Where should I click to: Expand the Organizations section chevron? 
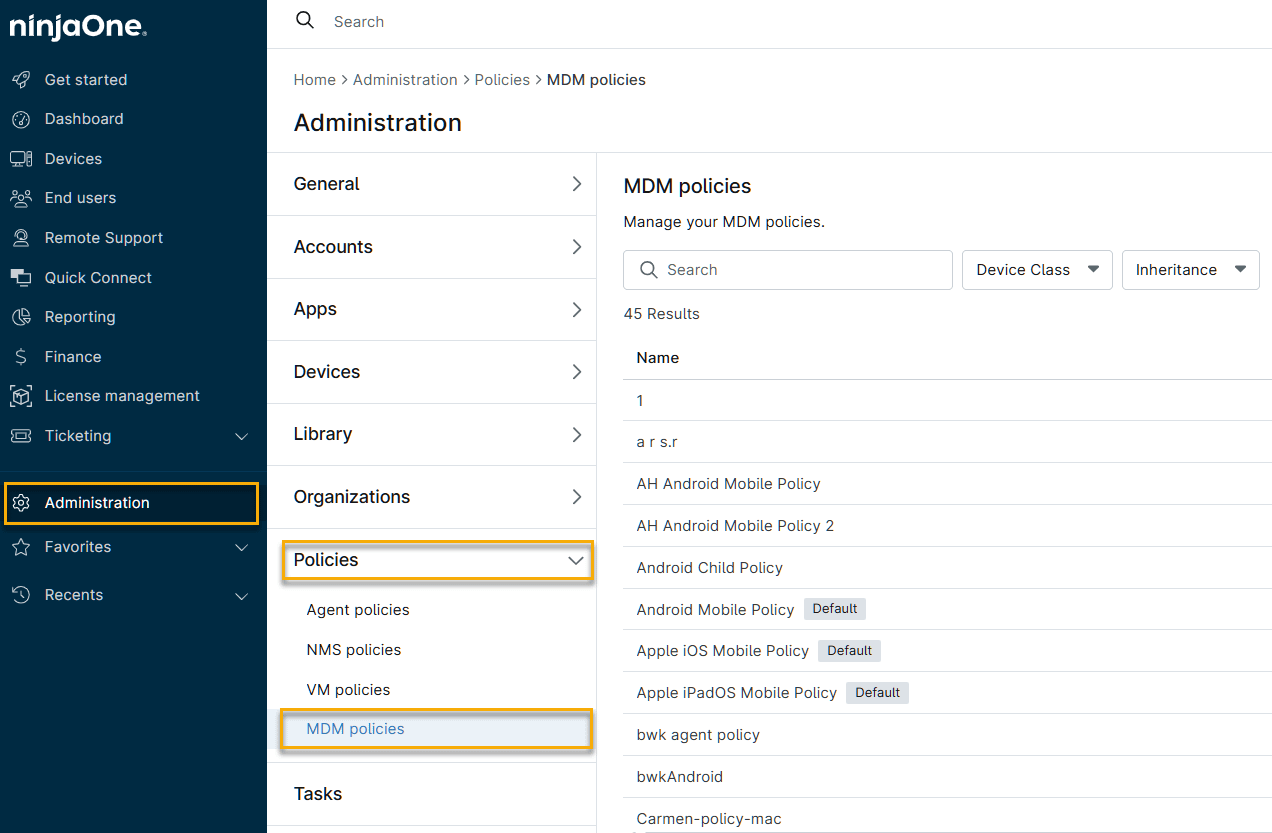pyautogui.click(x=576, y=497)
